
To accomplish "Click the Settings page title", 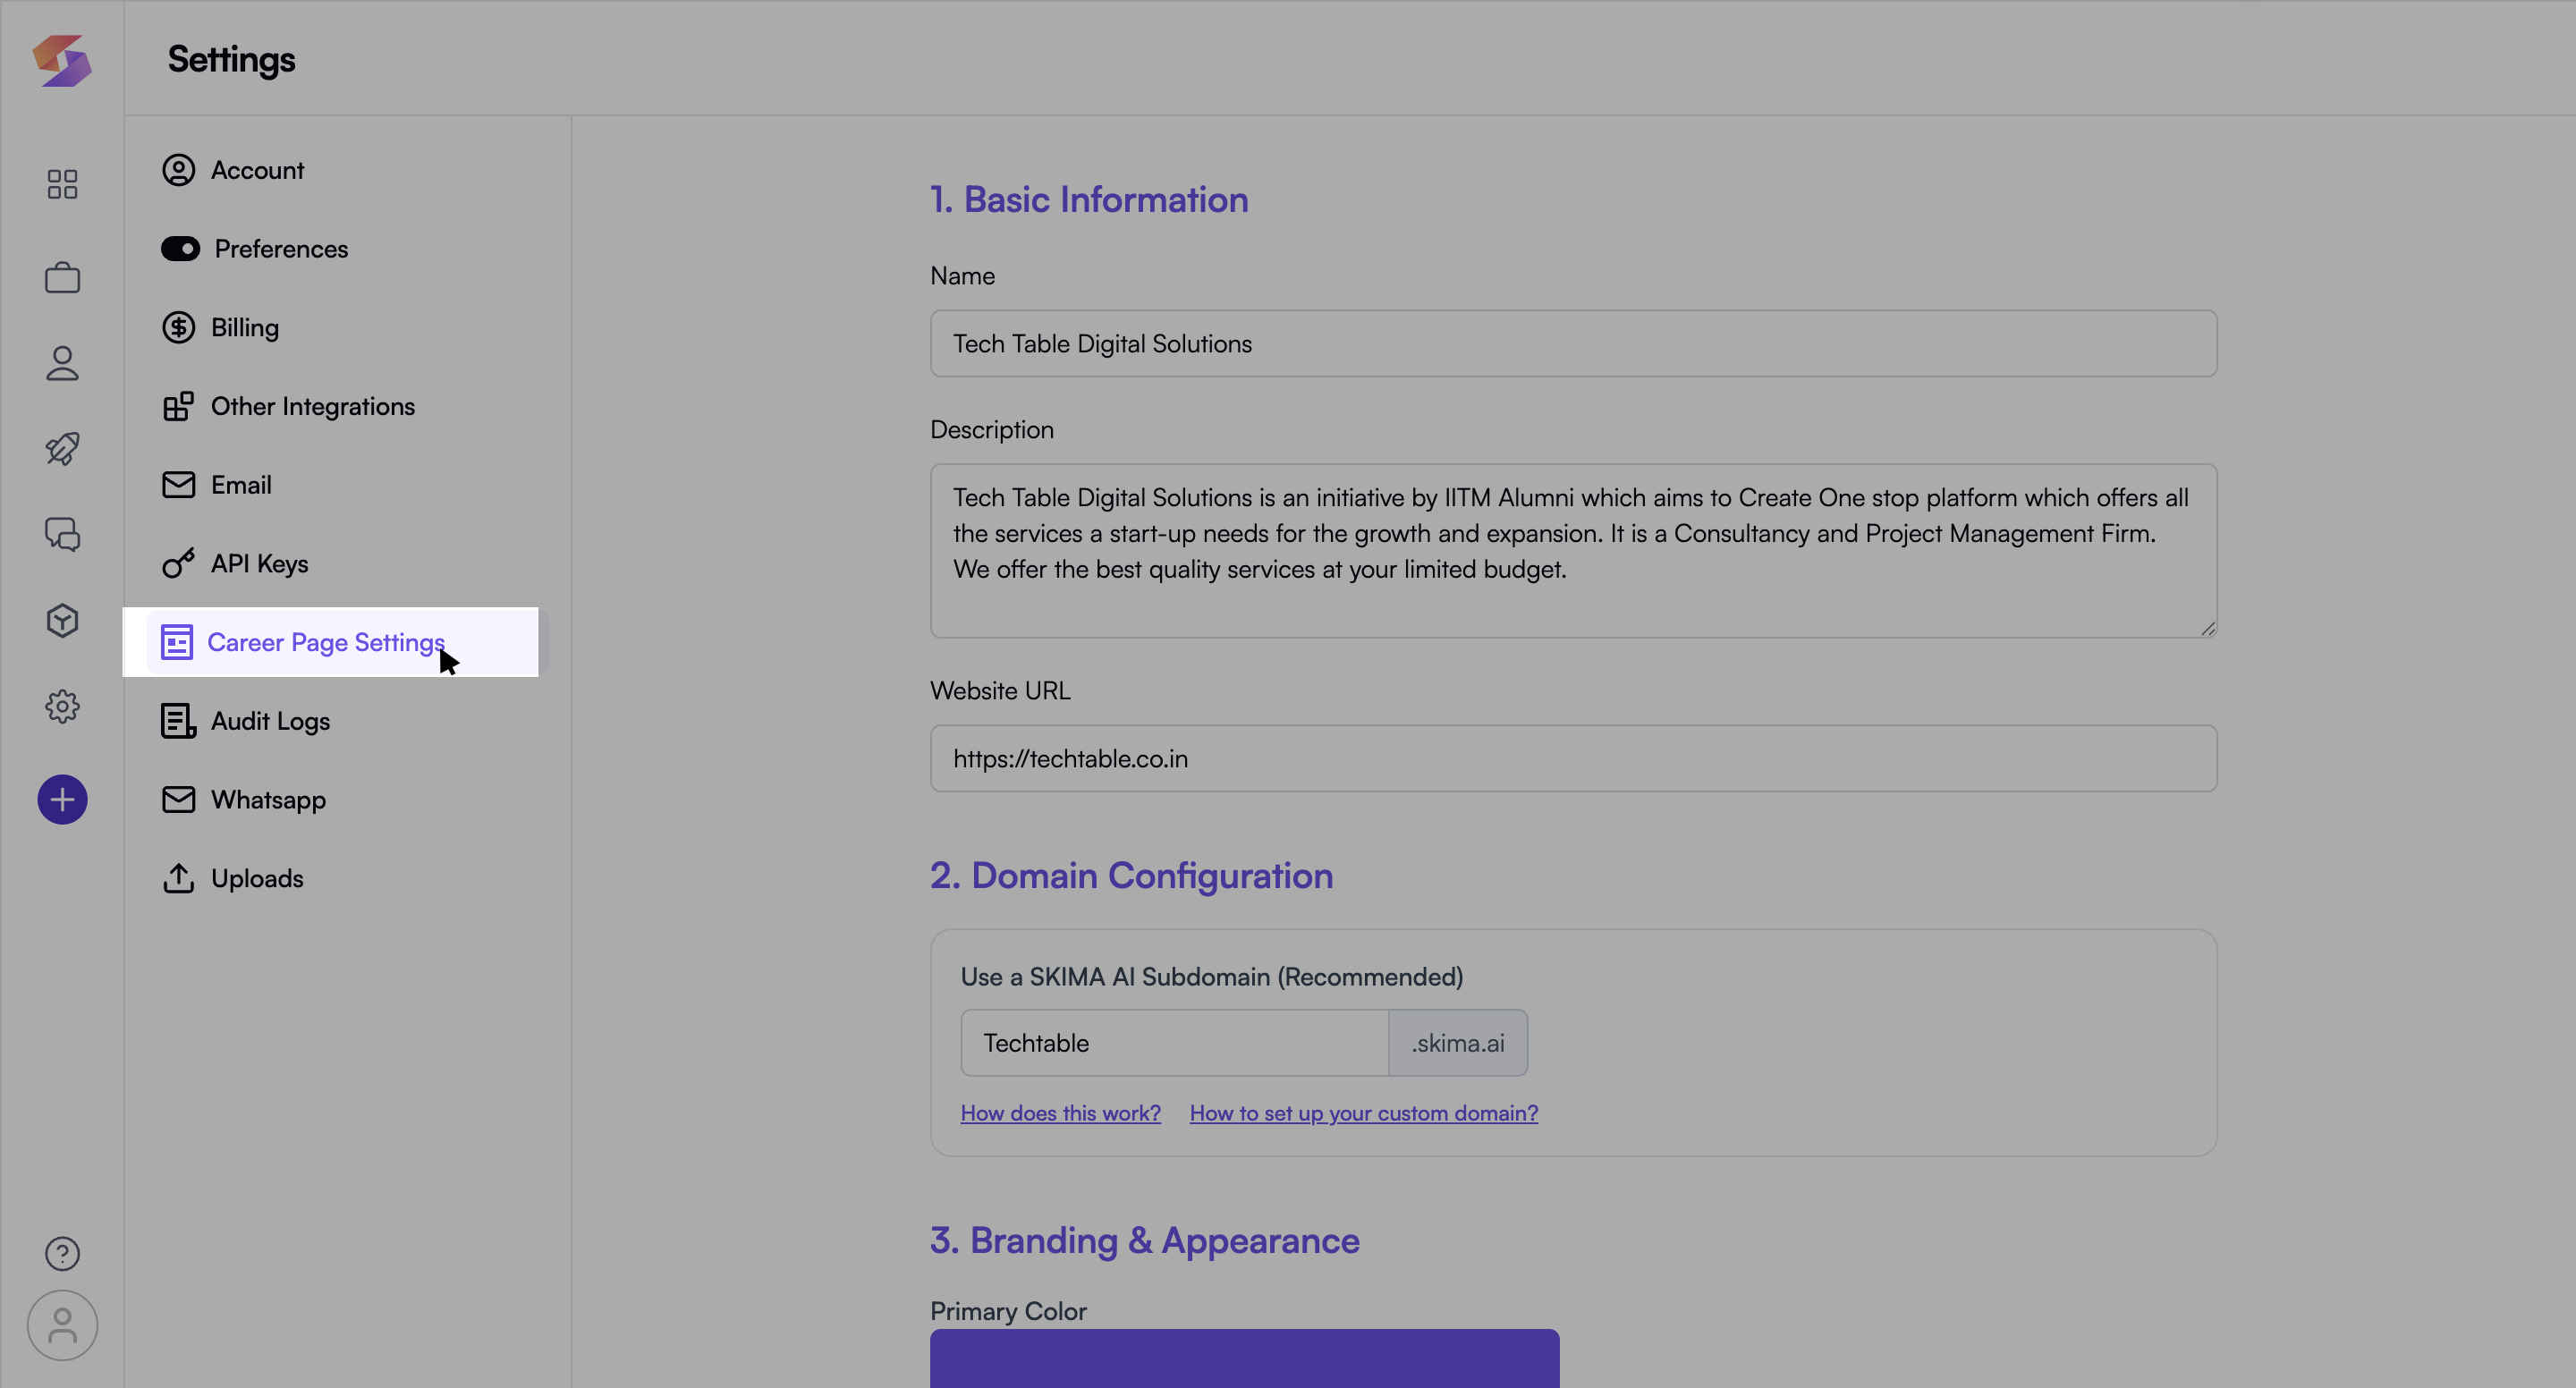I will pos(231,59).
